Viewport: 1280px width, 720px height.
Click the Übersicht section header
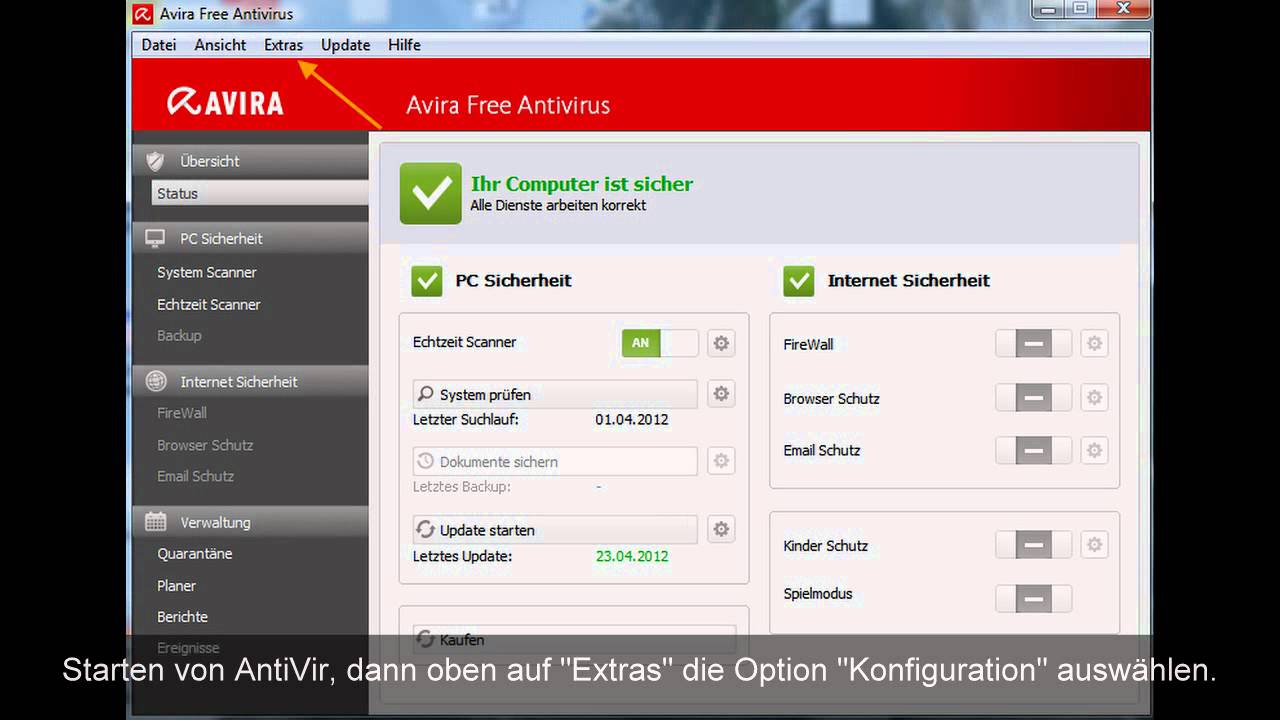coord(250,161)
